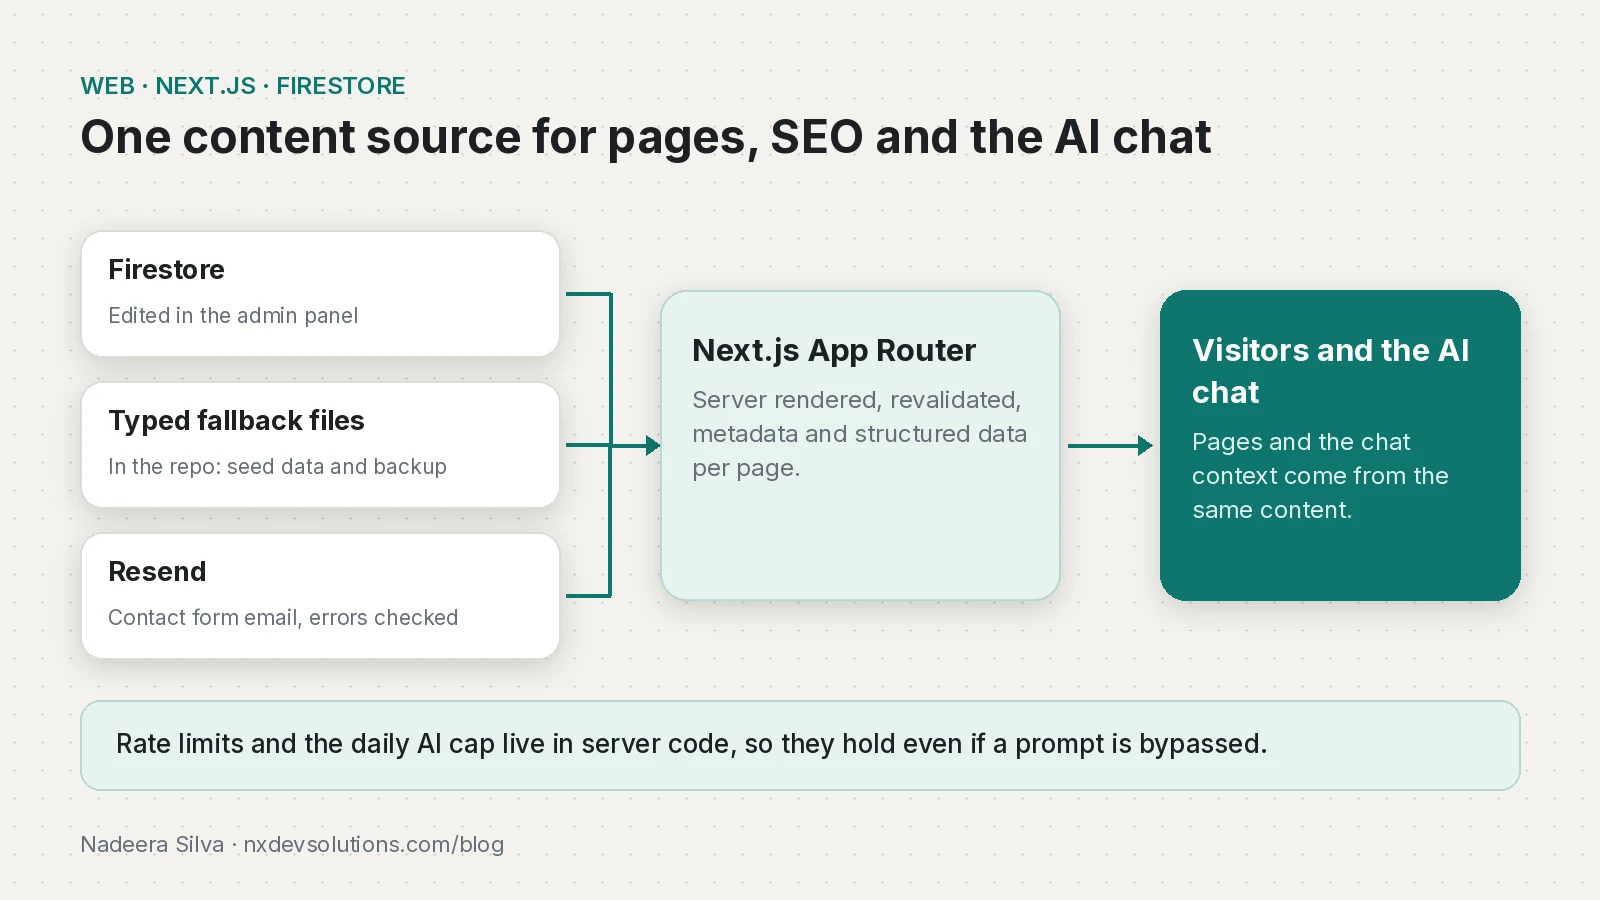Click 'In the repo: seed data and backup'
The height and width of the screenshot is (900, 1600).
click(277, 467)
